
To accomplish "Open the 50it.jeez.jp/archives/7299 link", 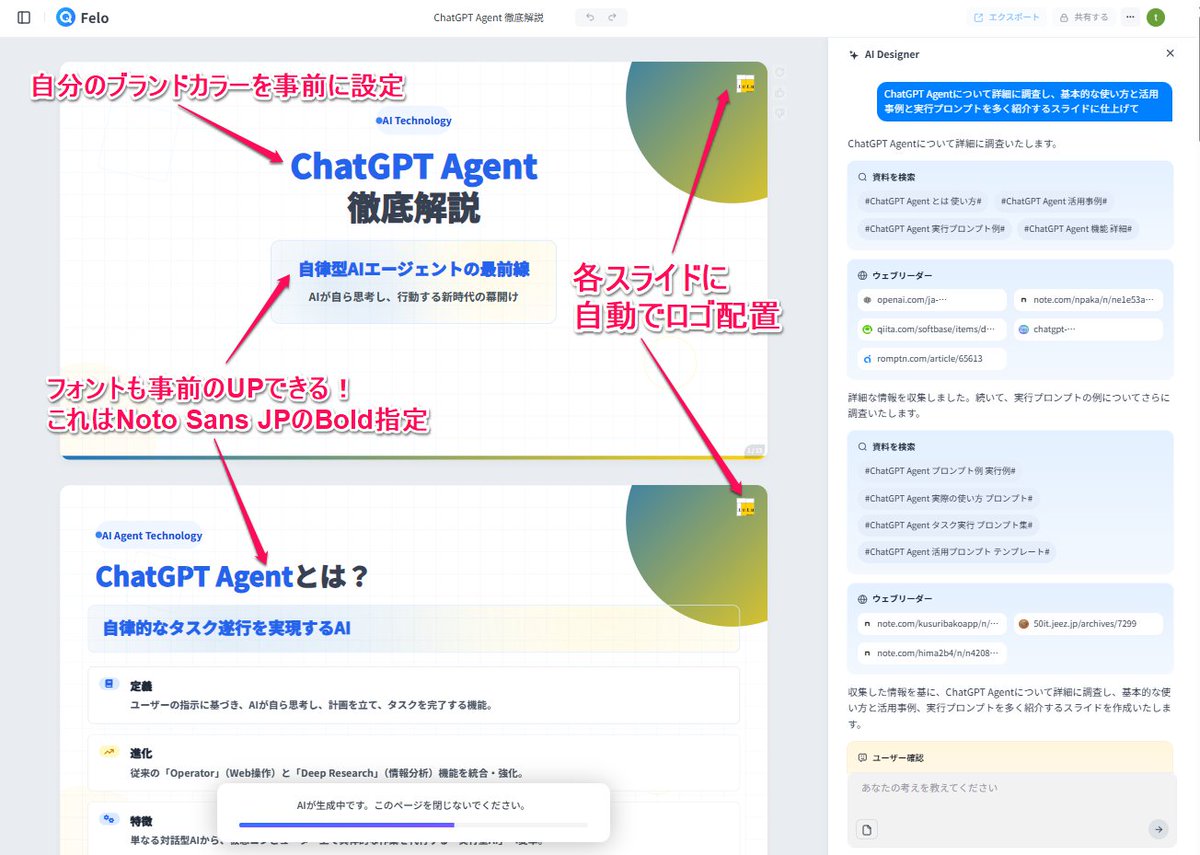I will point(1088,624).
